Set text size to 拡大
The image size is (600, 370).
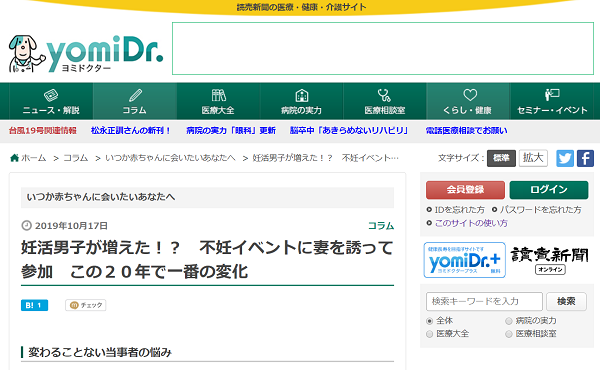click(533, 158)
